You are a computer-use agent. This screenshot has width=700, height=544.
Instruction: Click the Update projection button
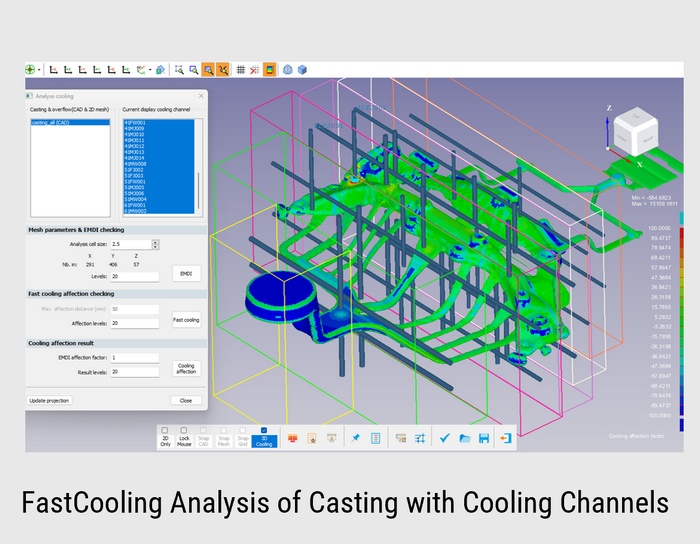[x=49, y=401]
